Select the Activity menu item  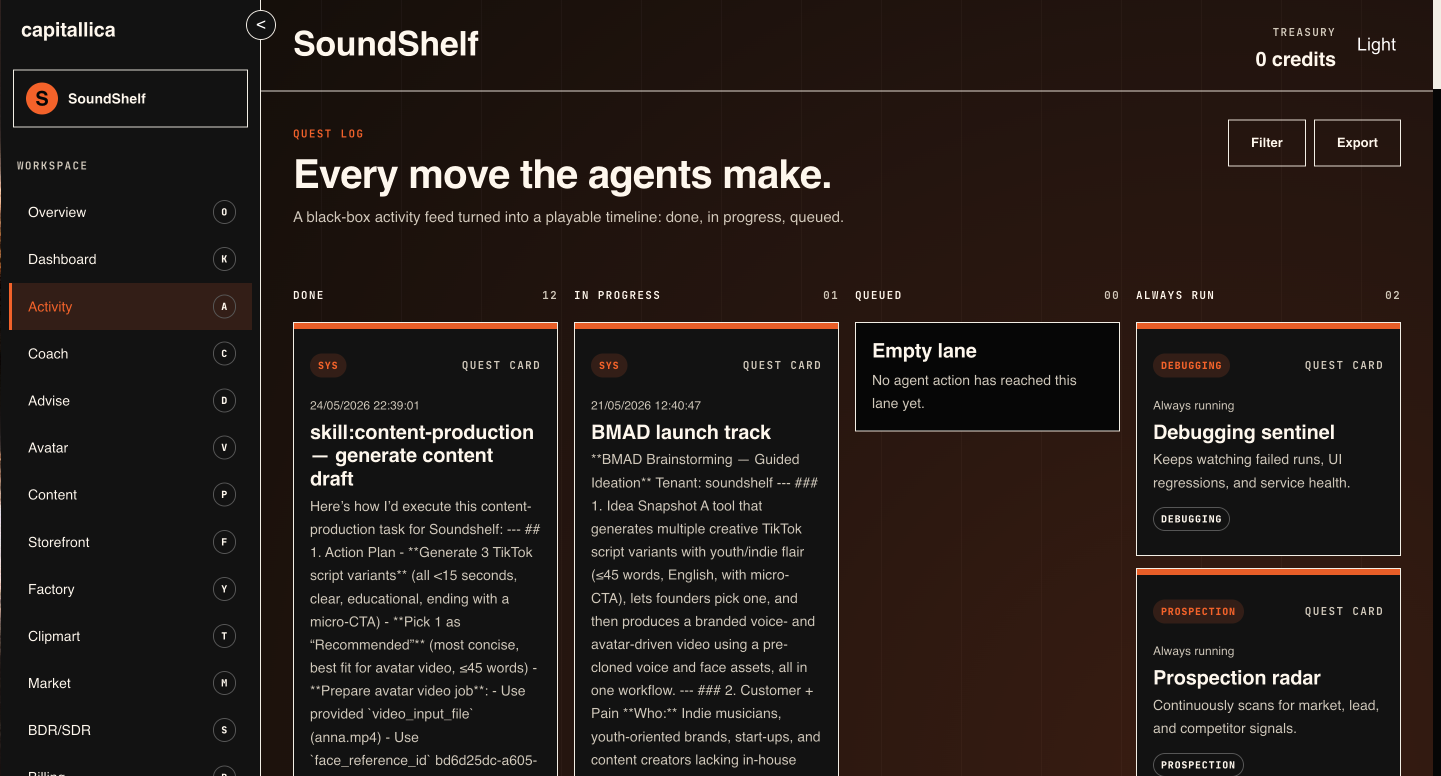(130, 307)
